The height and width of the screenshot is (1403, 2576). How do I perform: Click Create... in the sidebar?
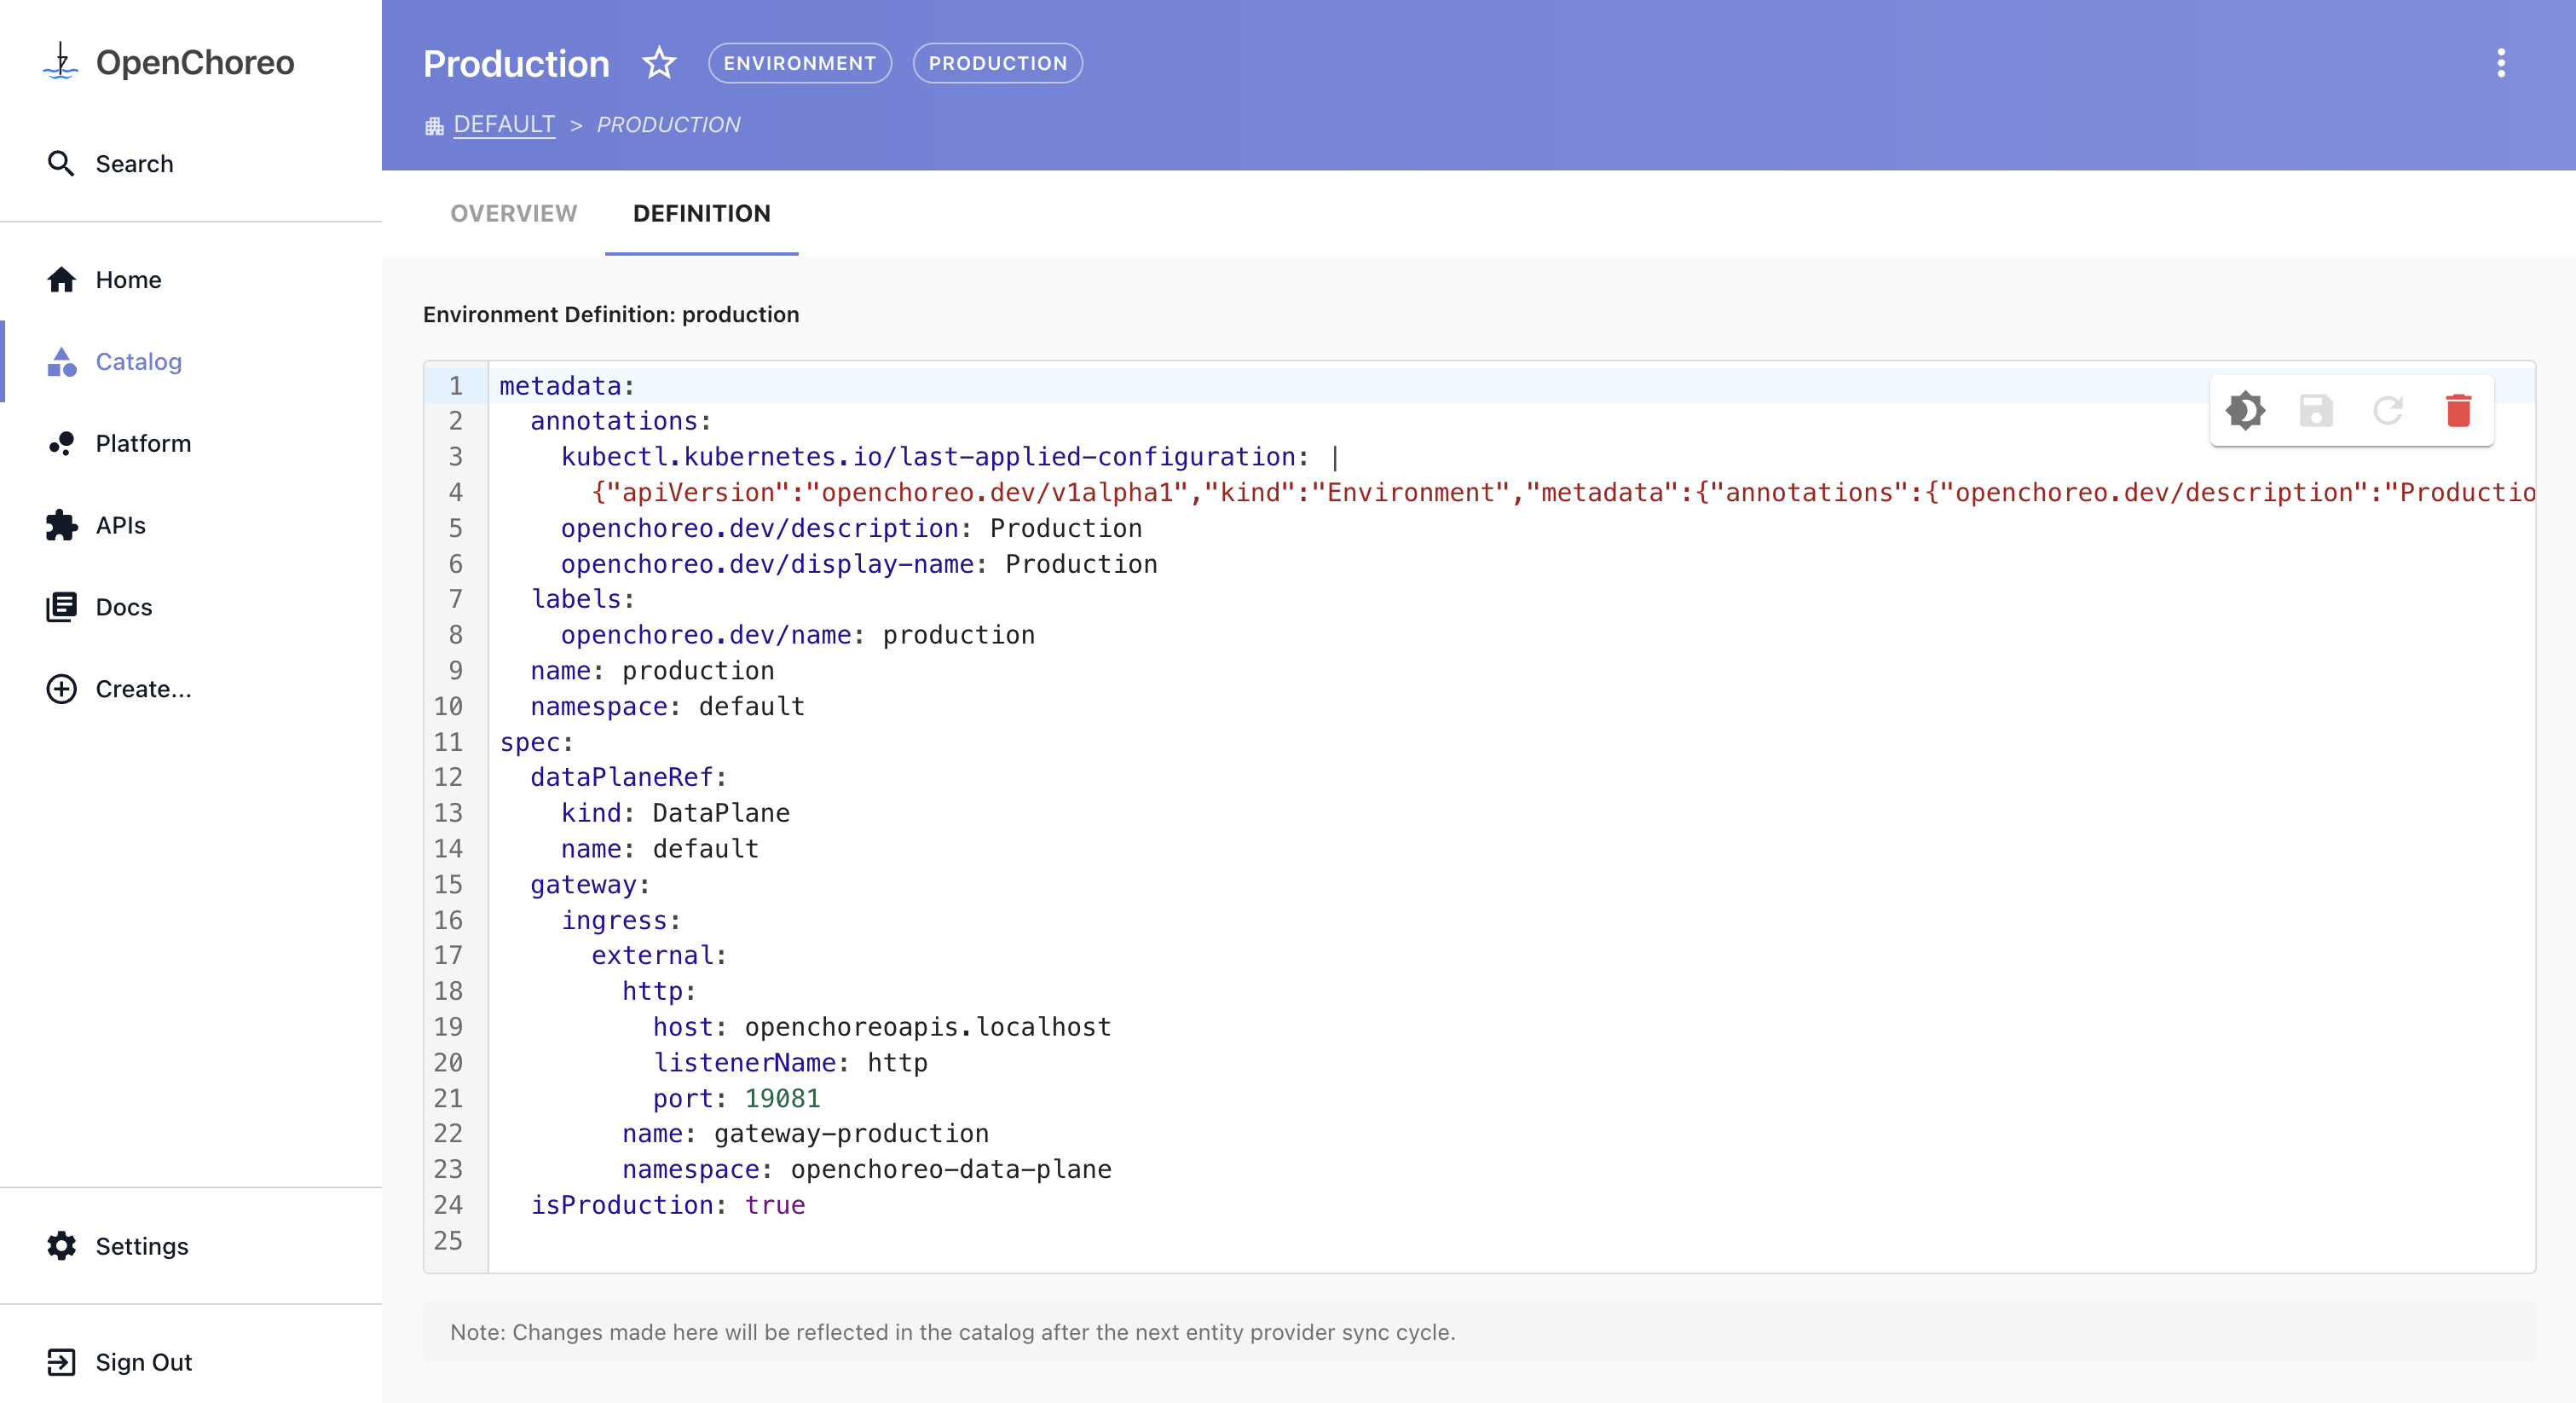pos(143,690)
